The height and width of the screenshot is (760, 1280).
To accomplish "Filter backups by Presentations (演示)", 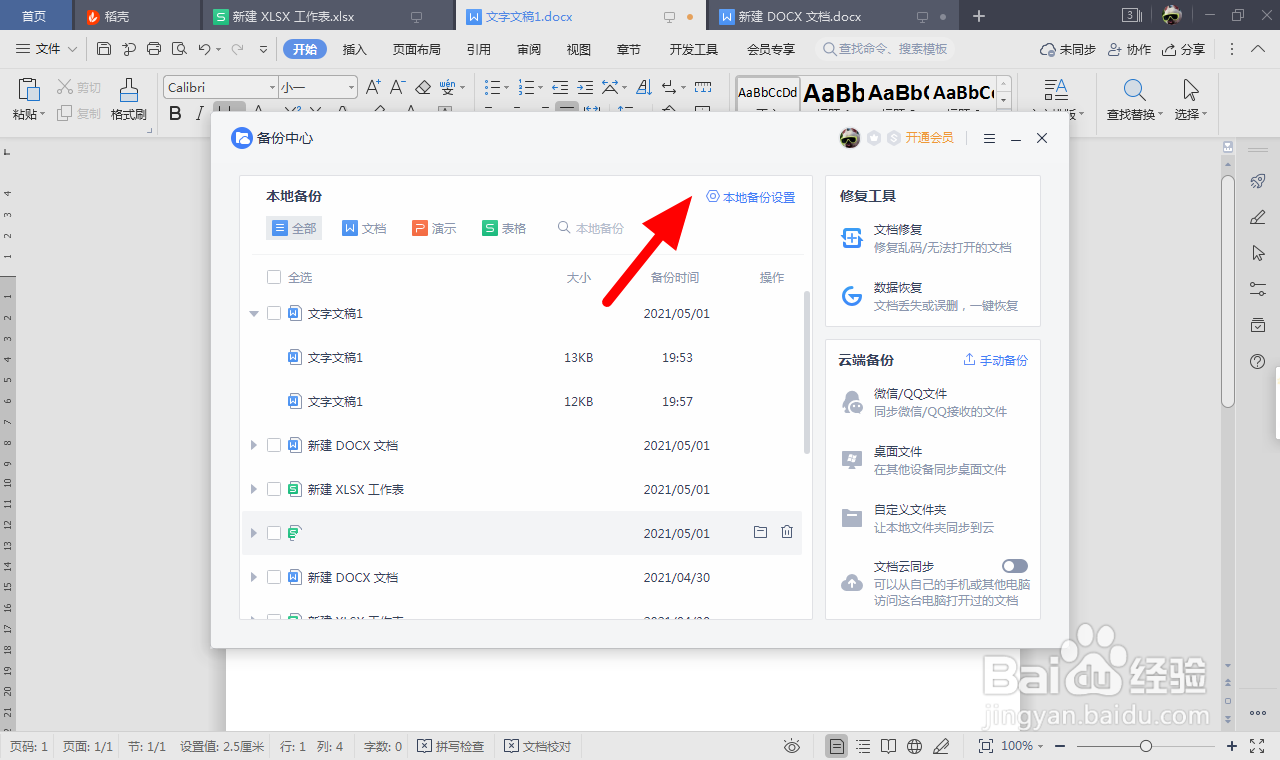I will pyautogui.click(x=434, y=228).
